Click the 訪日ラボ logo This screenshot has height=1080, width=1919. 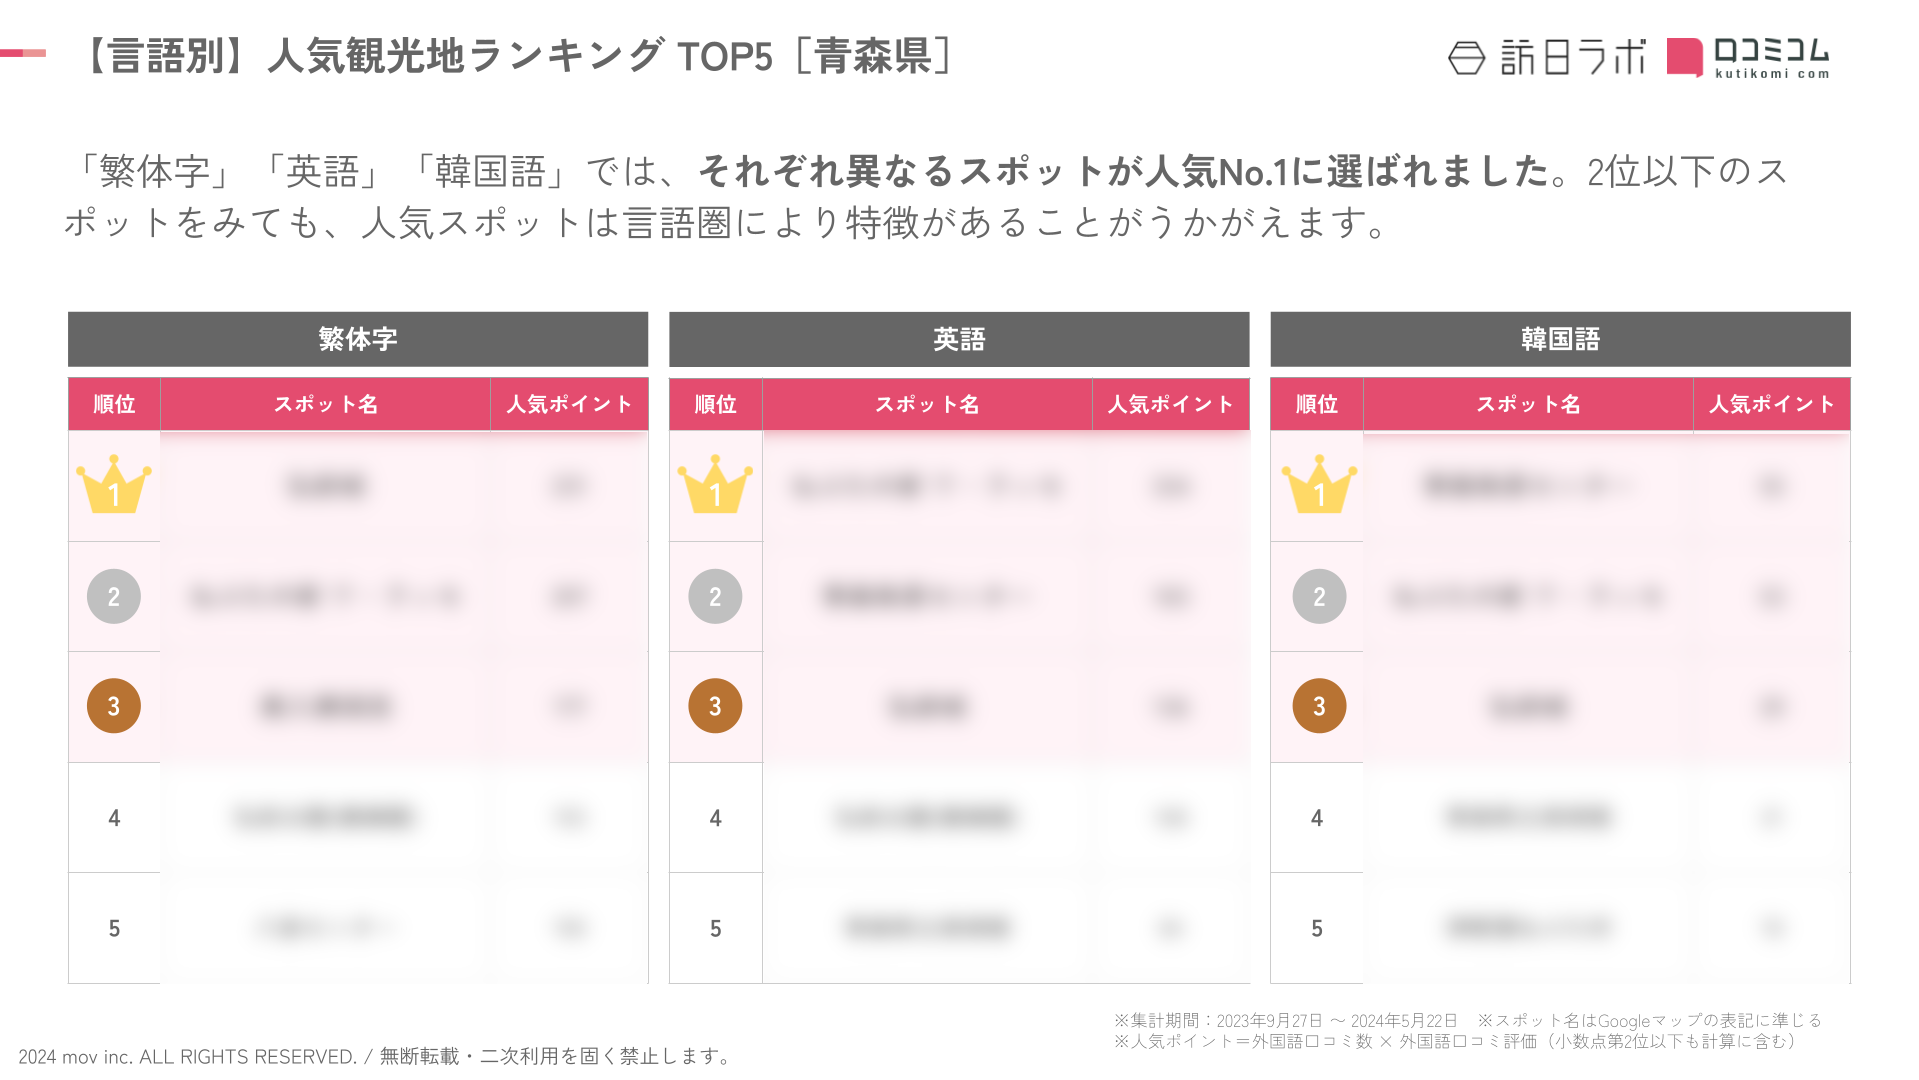click(1547, 58)
